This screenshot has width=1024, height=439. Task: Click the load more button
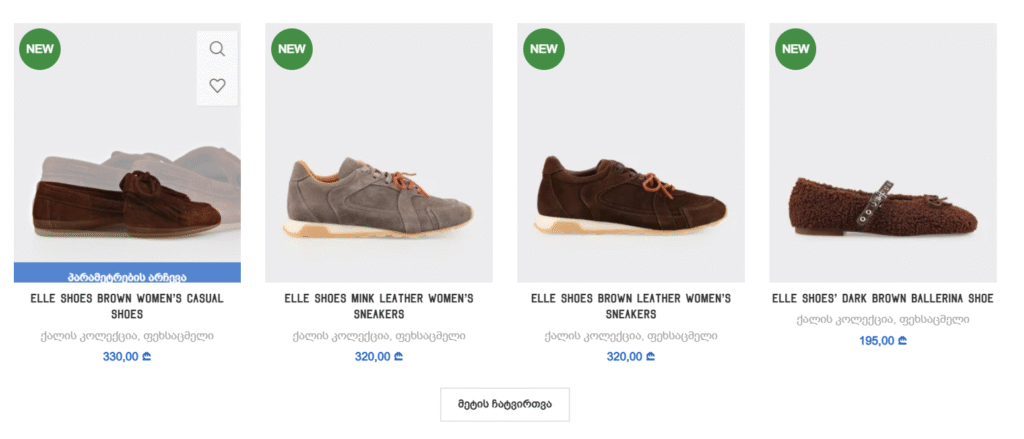click(x=504, y=404)
